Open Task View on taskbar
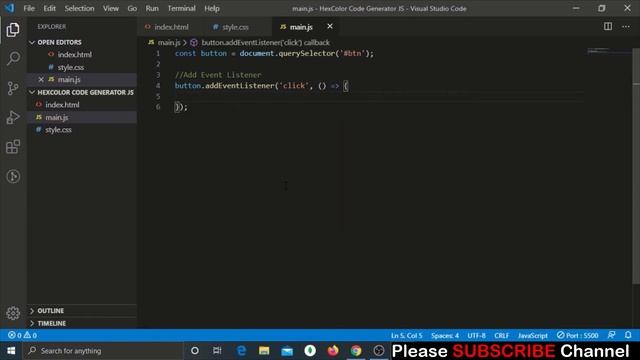Screen dimensions: 640x360 217,351
